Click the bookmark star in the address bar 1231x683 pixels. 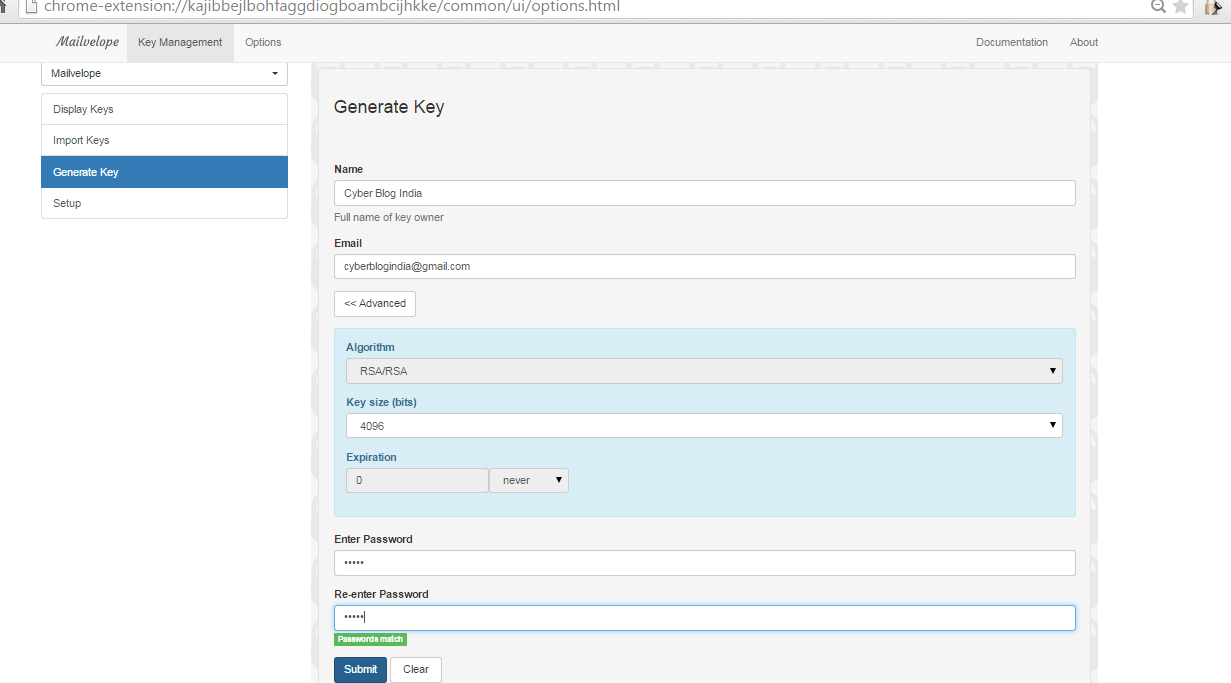(1180, 7)
